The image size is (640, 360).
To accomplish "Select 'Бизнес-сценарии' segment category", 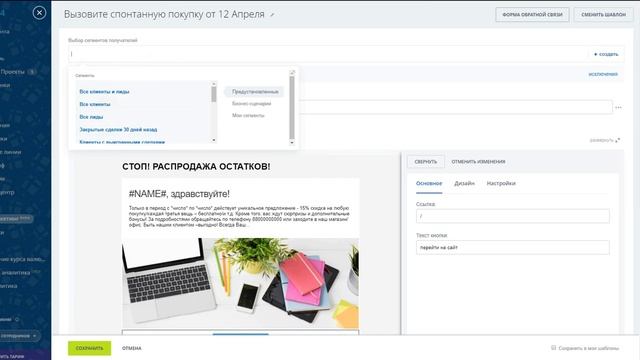I will pos(251,104).
